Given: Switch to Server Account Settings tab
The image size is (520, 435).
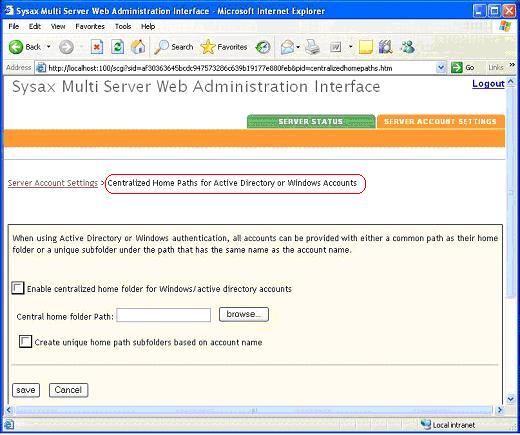Looking at the screenshot, I should 440,121.
